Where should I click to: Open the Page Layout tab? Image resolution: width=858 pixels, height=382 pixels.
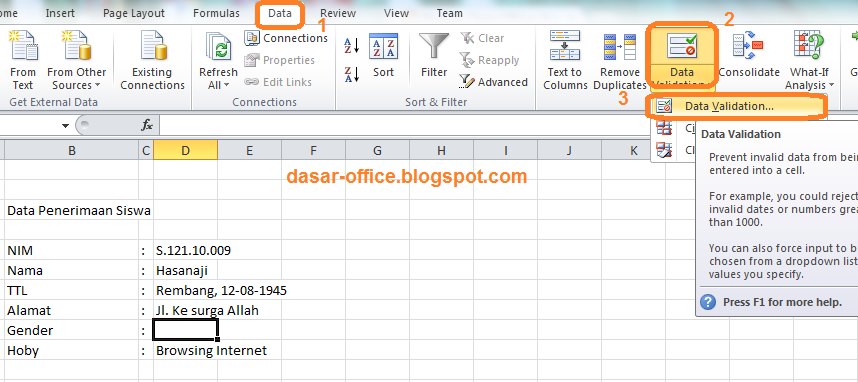(134, 14)
